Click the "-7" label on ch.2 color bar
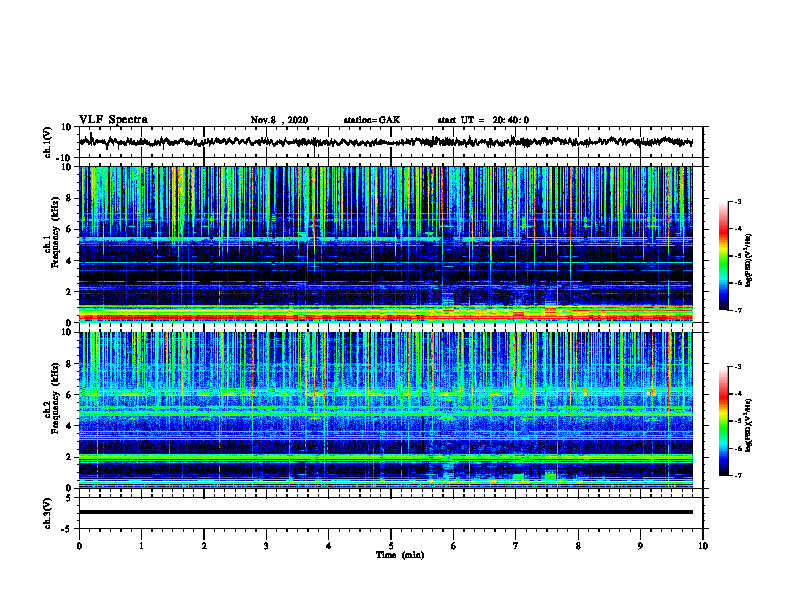This screenshot has height=612, width=792. (738, 476)
